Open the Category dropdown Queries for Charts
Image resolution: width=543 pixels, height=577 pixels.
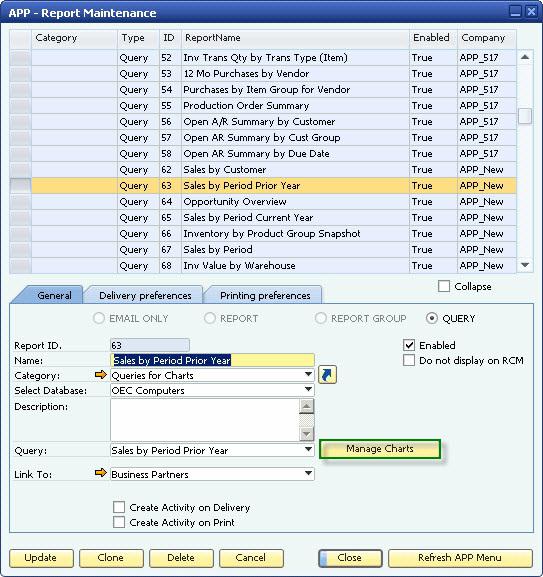tap(212, 375)
